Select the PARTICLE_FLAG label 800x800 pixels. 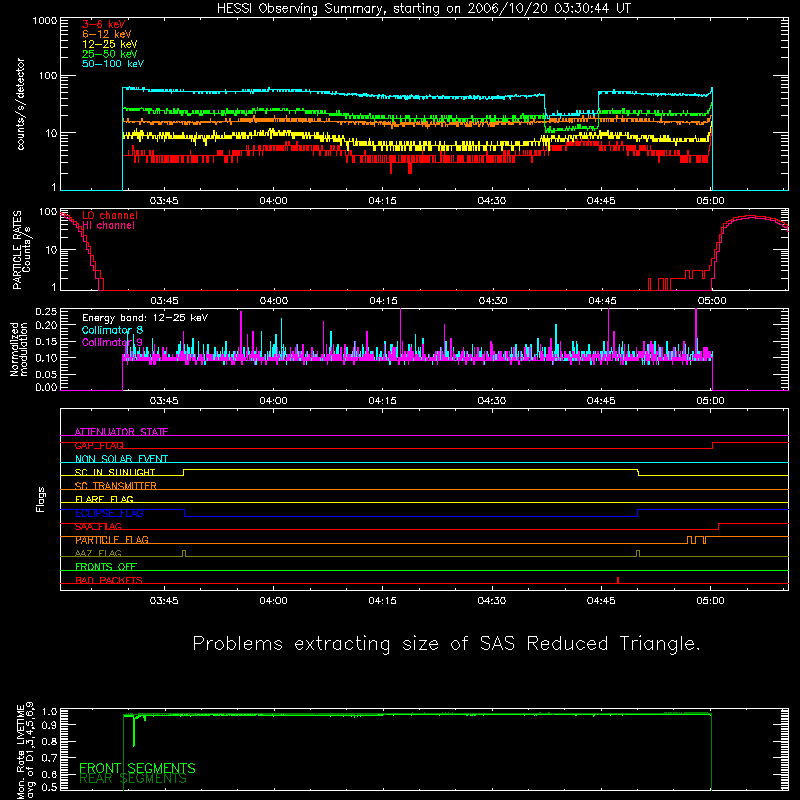pos(112,540)
